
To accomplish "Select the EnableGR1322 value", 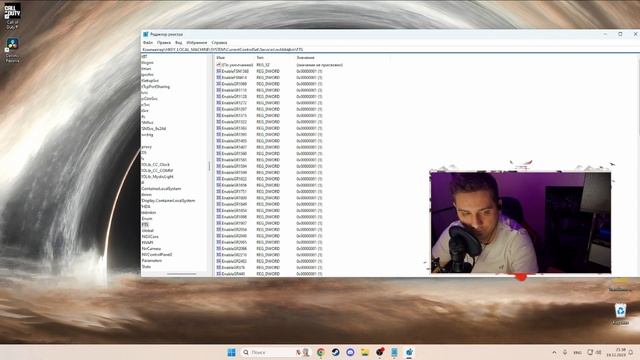I will point(234,122).
